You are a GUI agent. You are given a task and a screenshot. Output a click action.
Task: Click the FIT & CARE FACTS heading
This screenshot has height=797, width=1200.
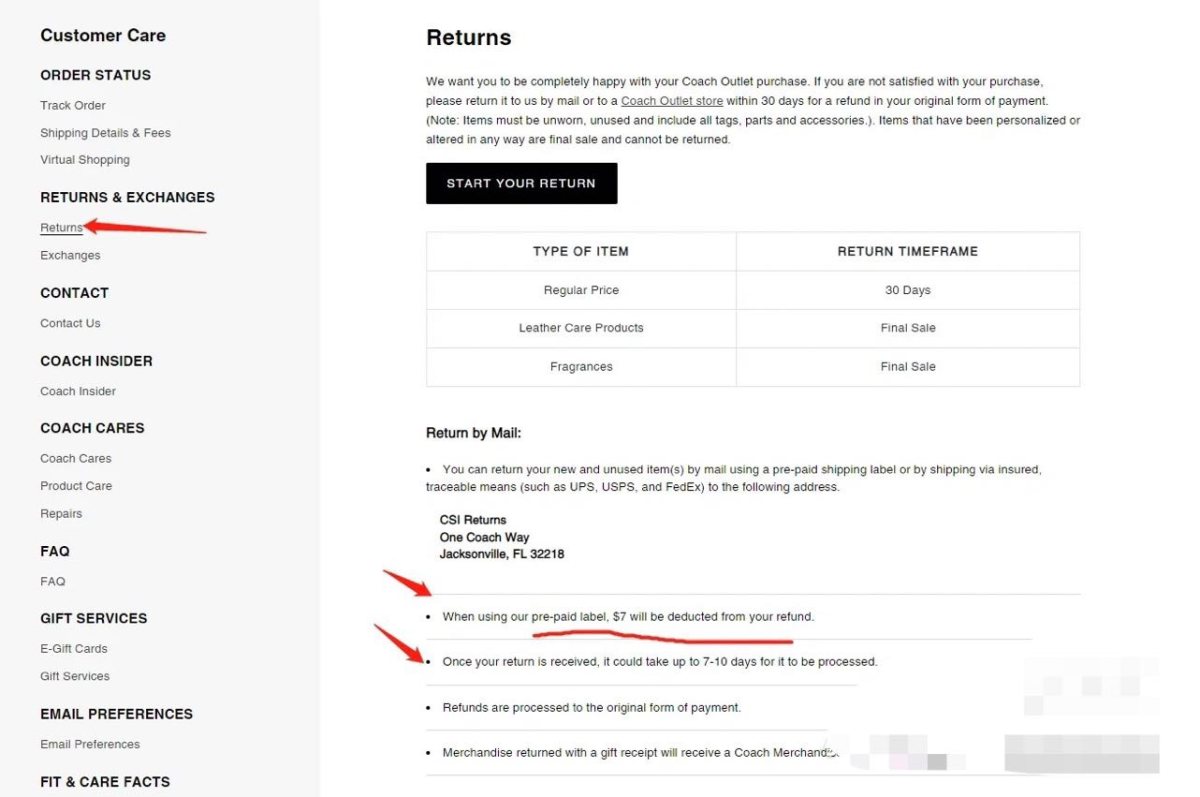pos(105,782)
